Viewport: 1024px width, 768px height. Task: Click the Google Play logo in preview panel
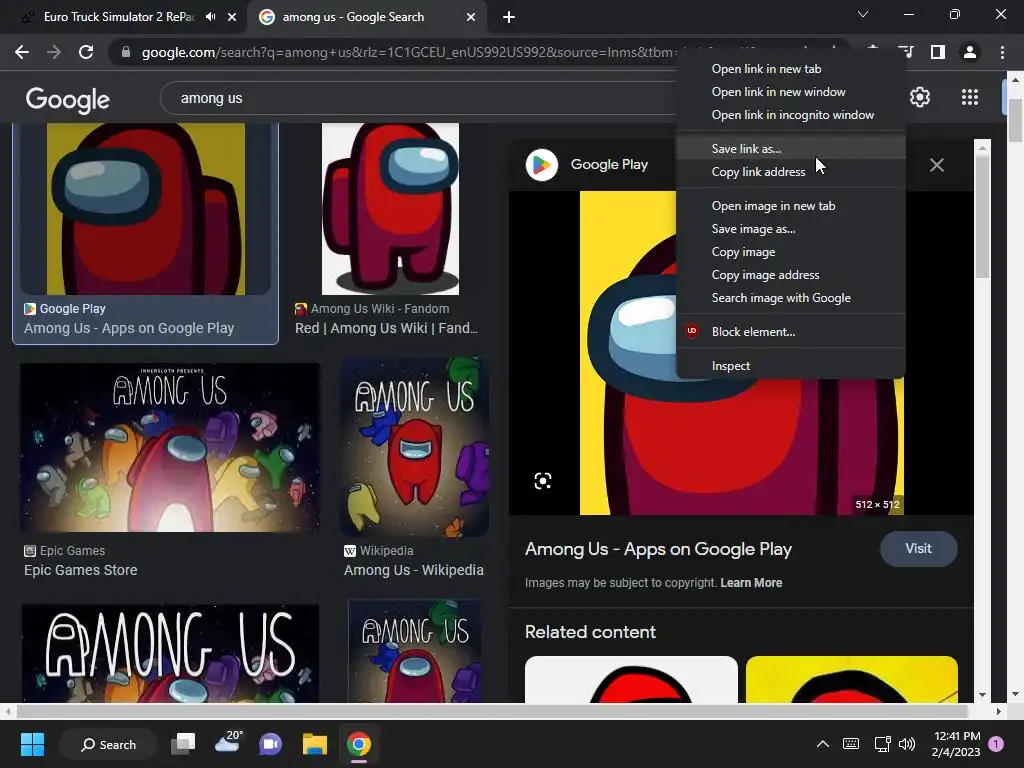(541, 165)
